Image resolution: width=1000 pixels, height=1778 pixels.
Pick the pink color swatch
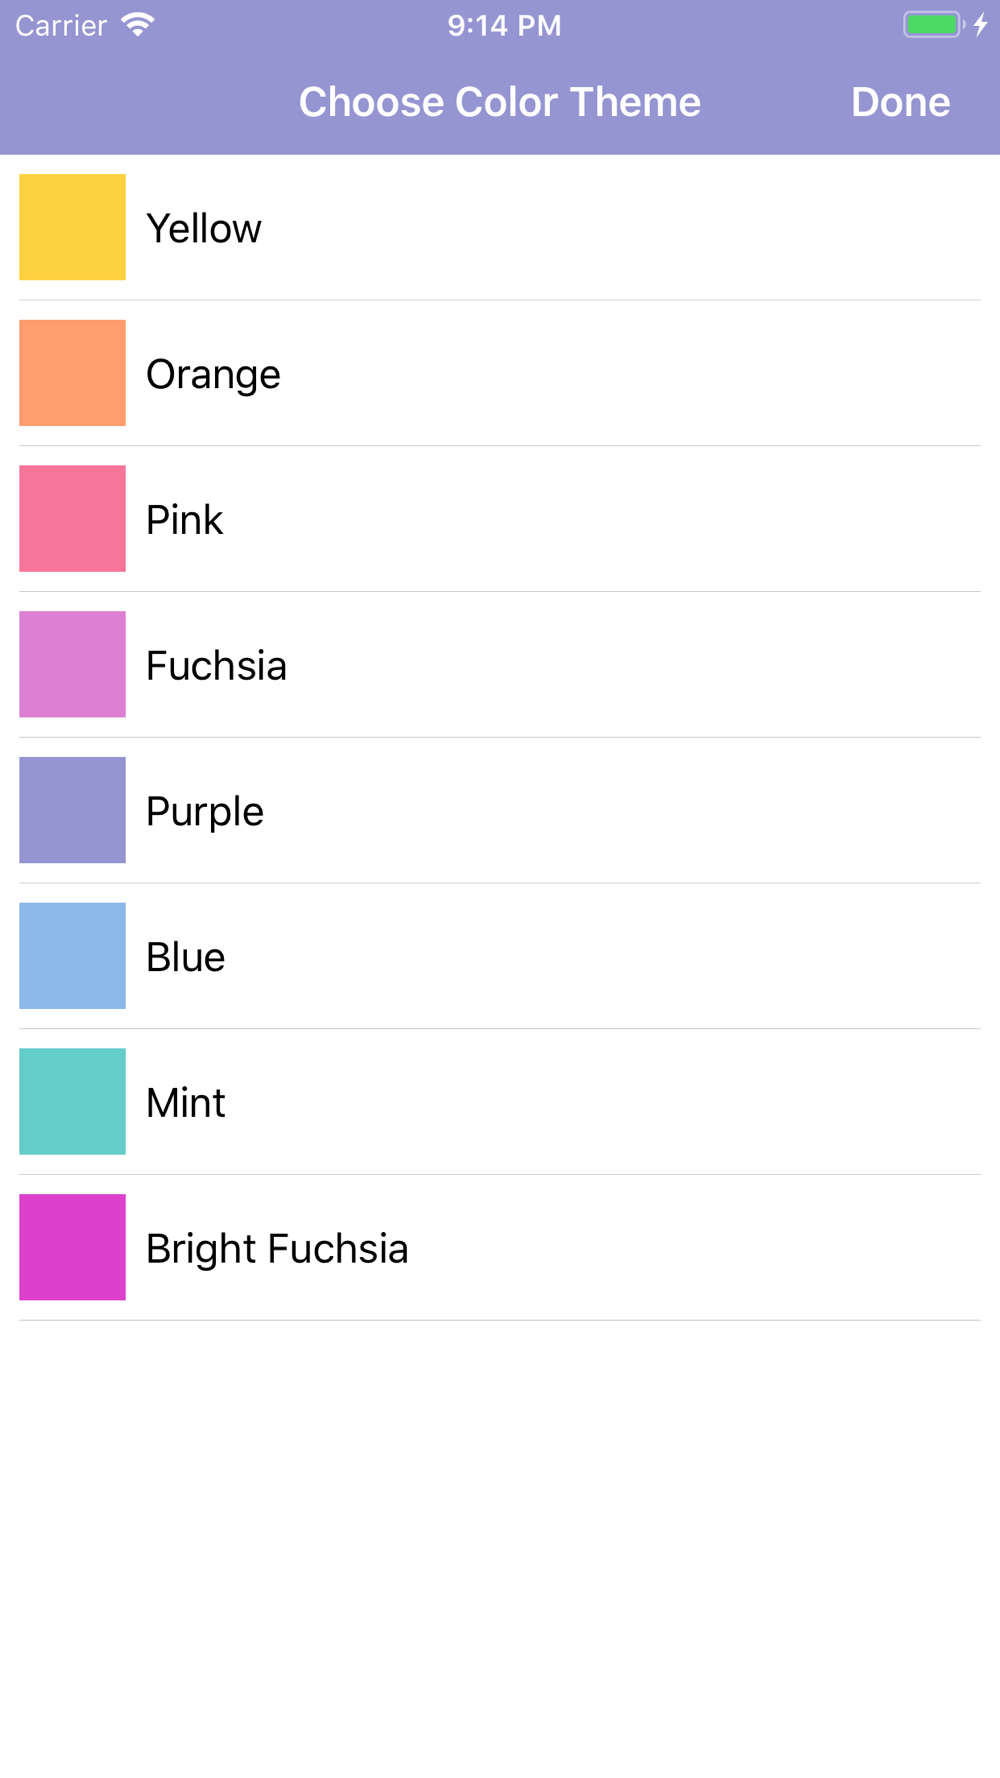click(72, 518)
